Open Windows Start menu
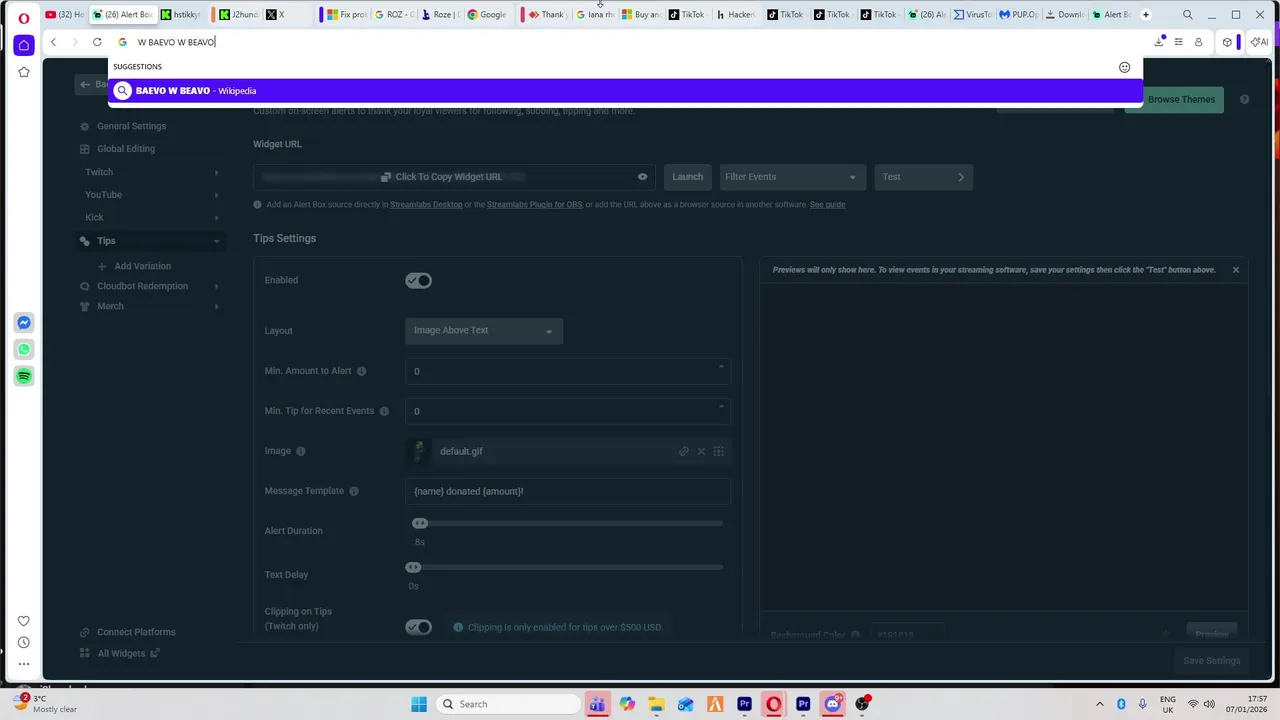The width and height of the screenshot is (1280, 720). pyautogui.click(x=419, y=704)
